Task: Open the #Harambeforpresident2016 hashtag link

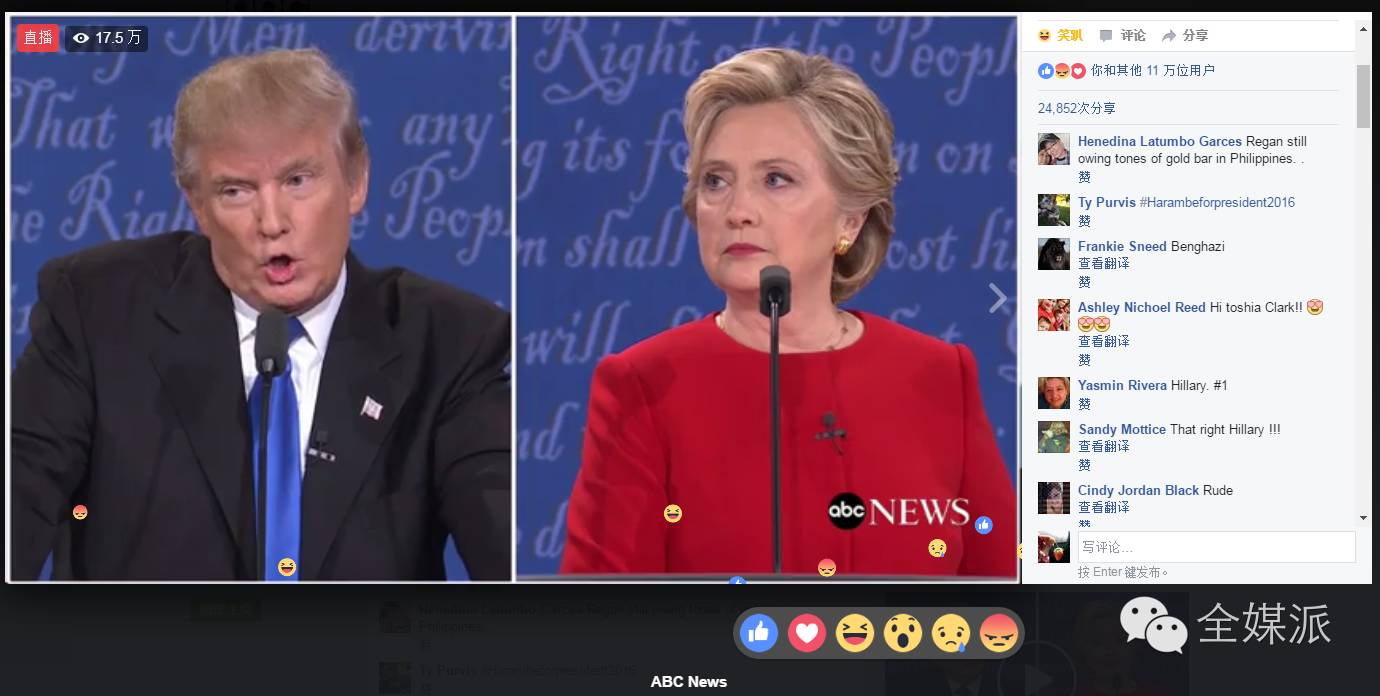Action: 1217,202
